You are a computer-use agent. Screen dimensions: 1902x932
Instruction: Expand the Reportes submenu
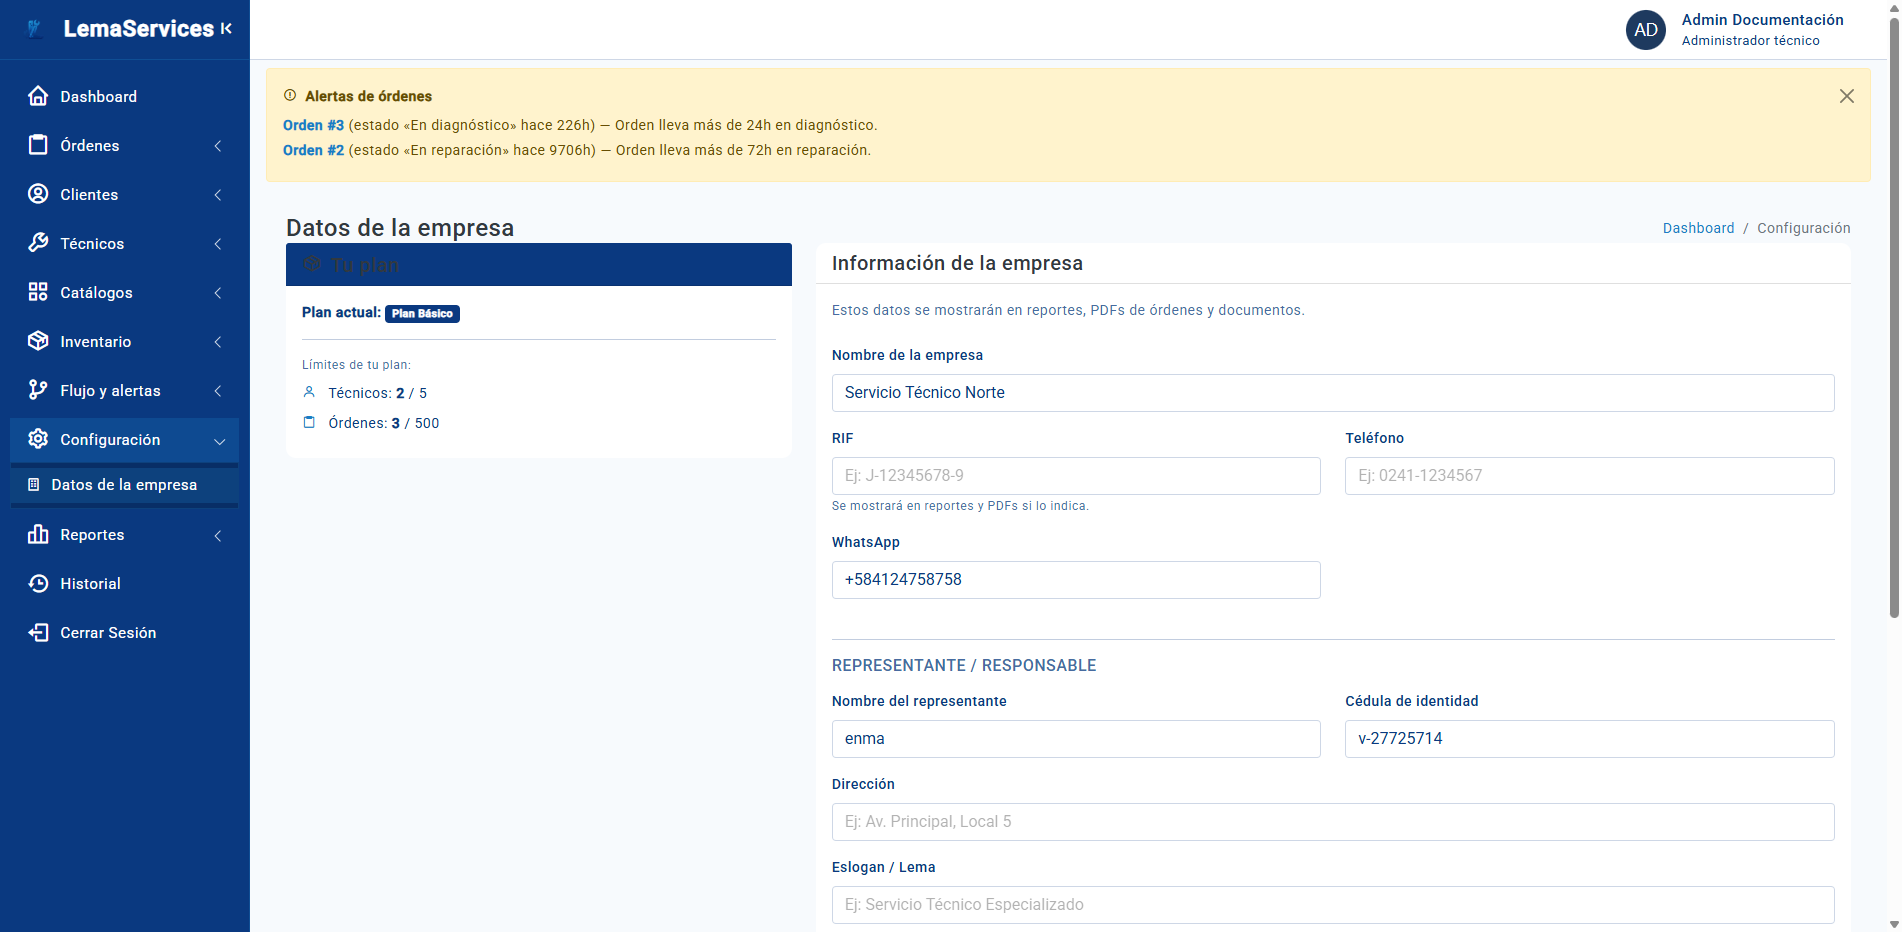pos(218,535)
